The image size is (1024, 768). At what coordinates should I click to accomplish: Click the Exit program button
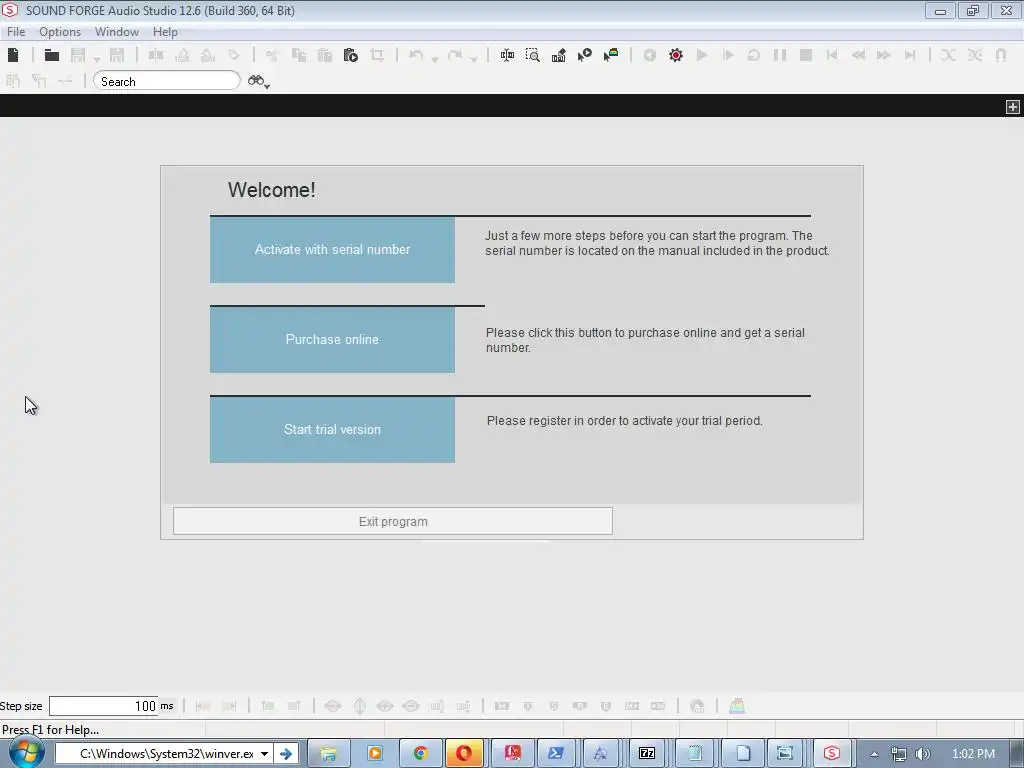pyautogui.click(x=393, y=521)
